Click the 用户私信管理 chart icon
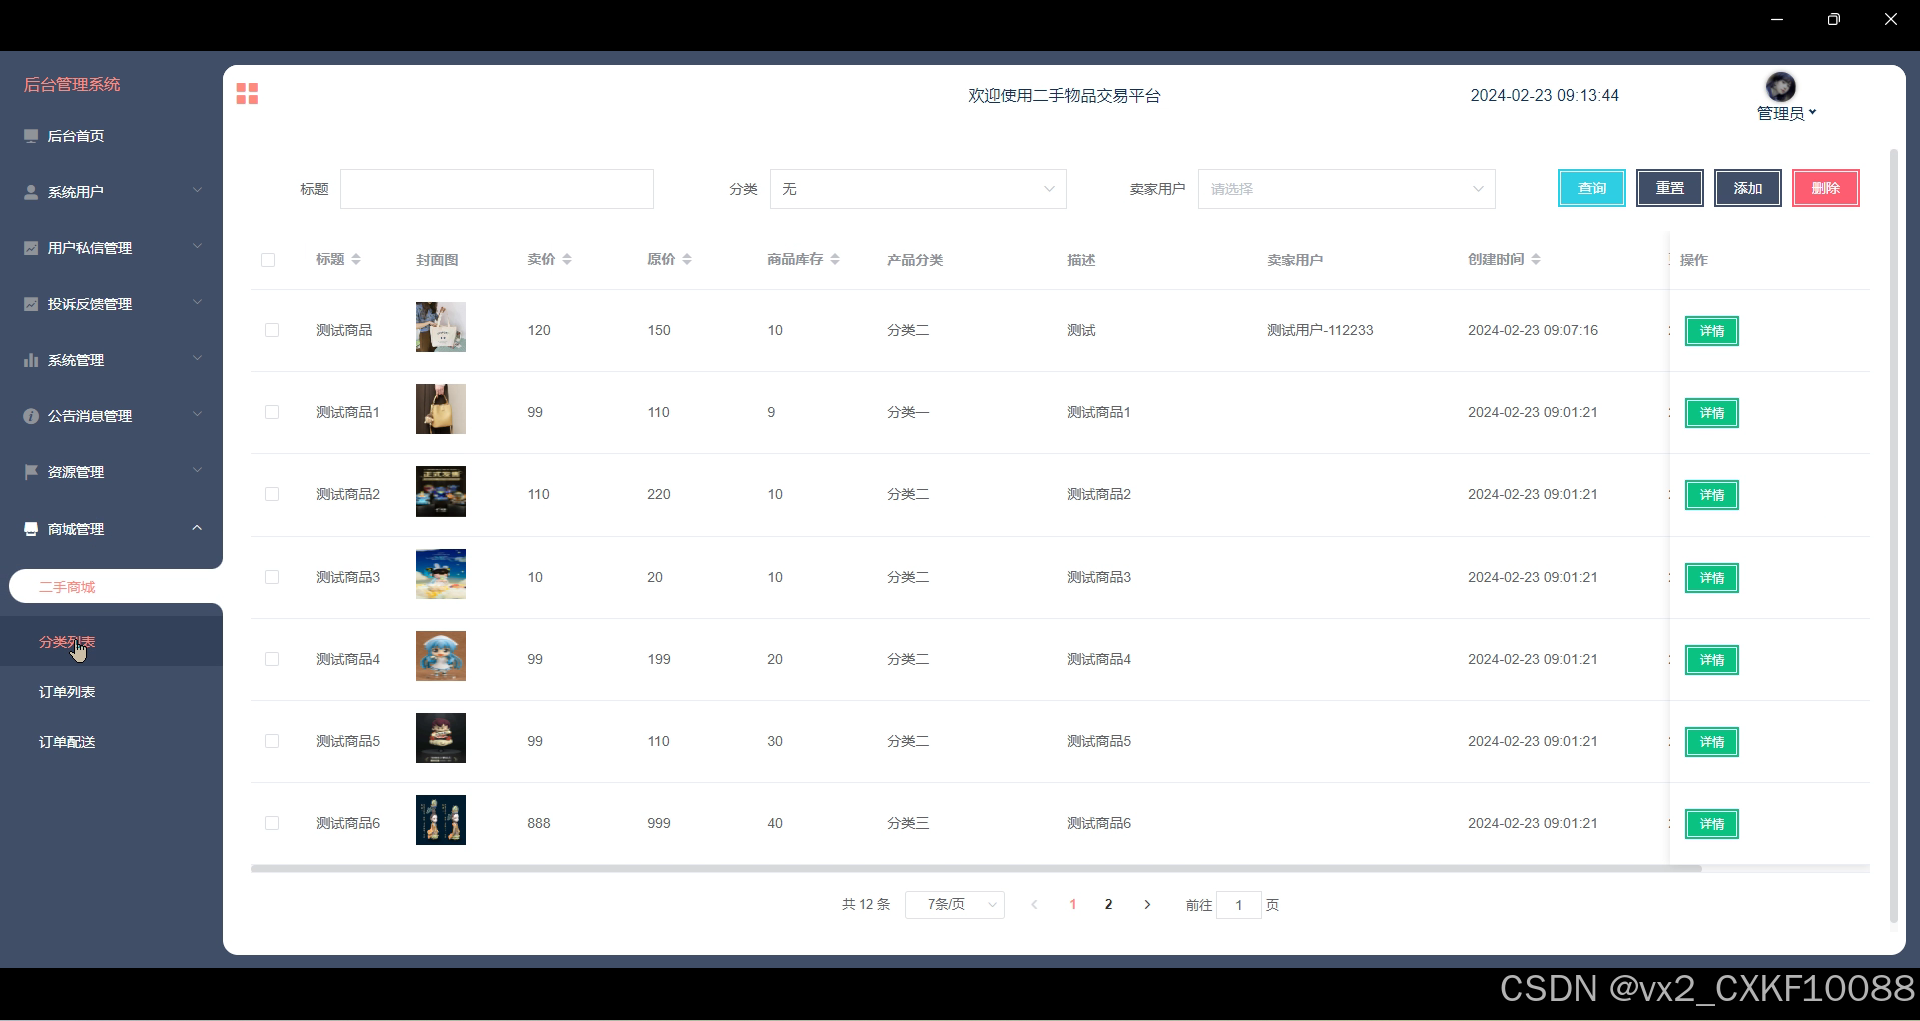The image size is (1920, 1021). pos(31,248)
